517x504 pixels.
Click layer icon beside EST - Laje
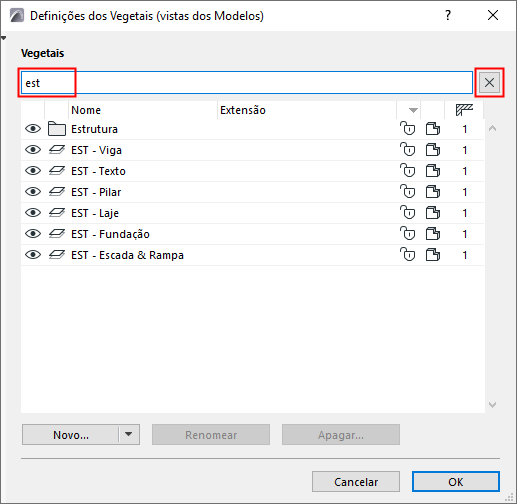tap(57, 213)
